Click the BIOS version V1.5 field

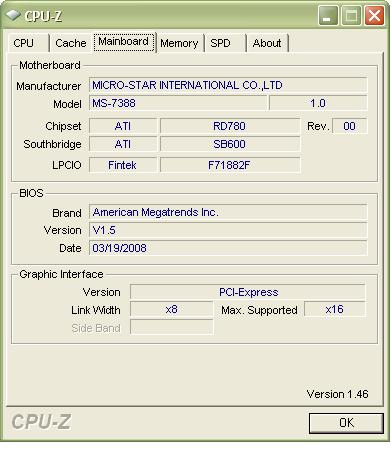[x=228, y=230]
